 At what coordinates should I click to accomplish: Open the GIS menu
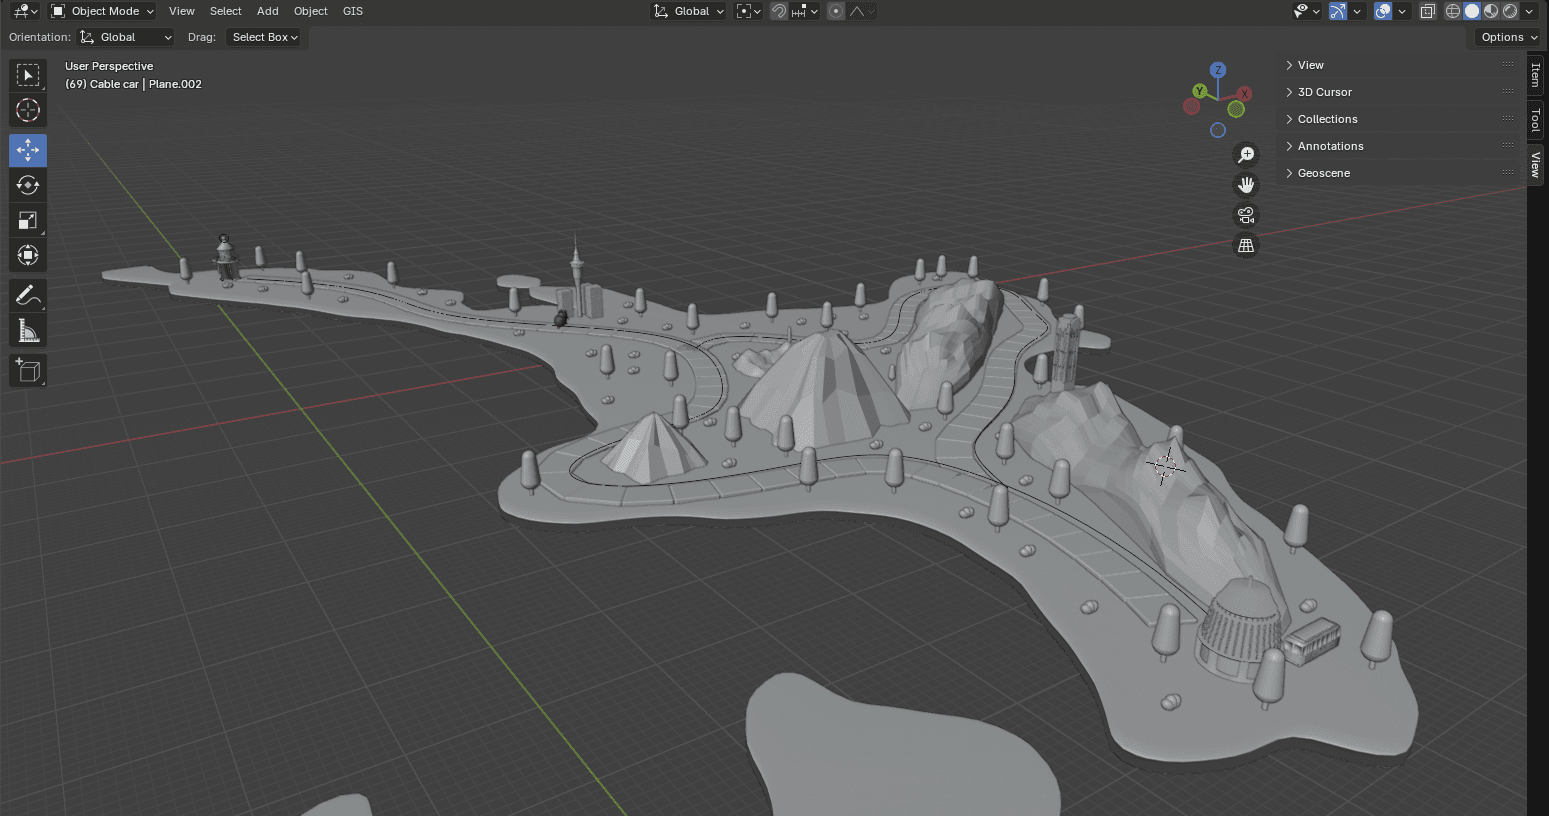[x=353, y=11]
